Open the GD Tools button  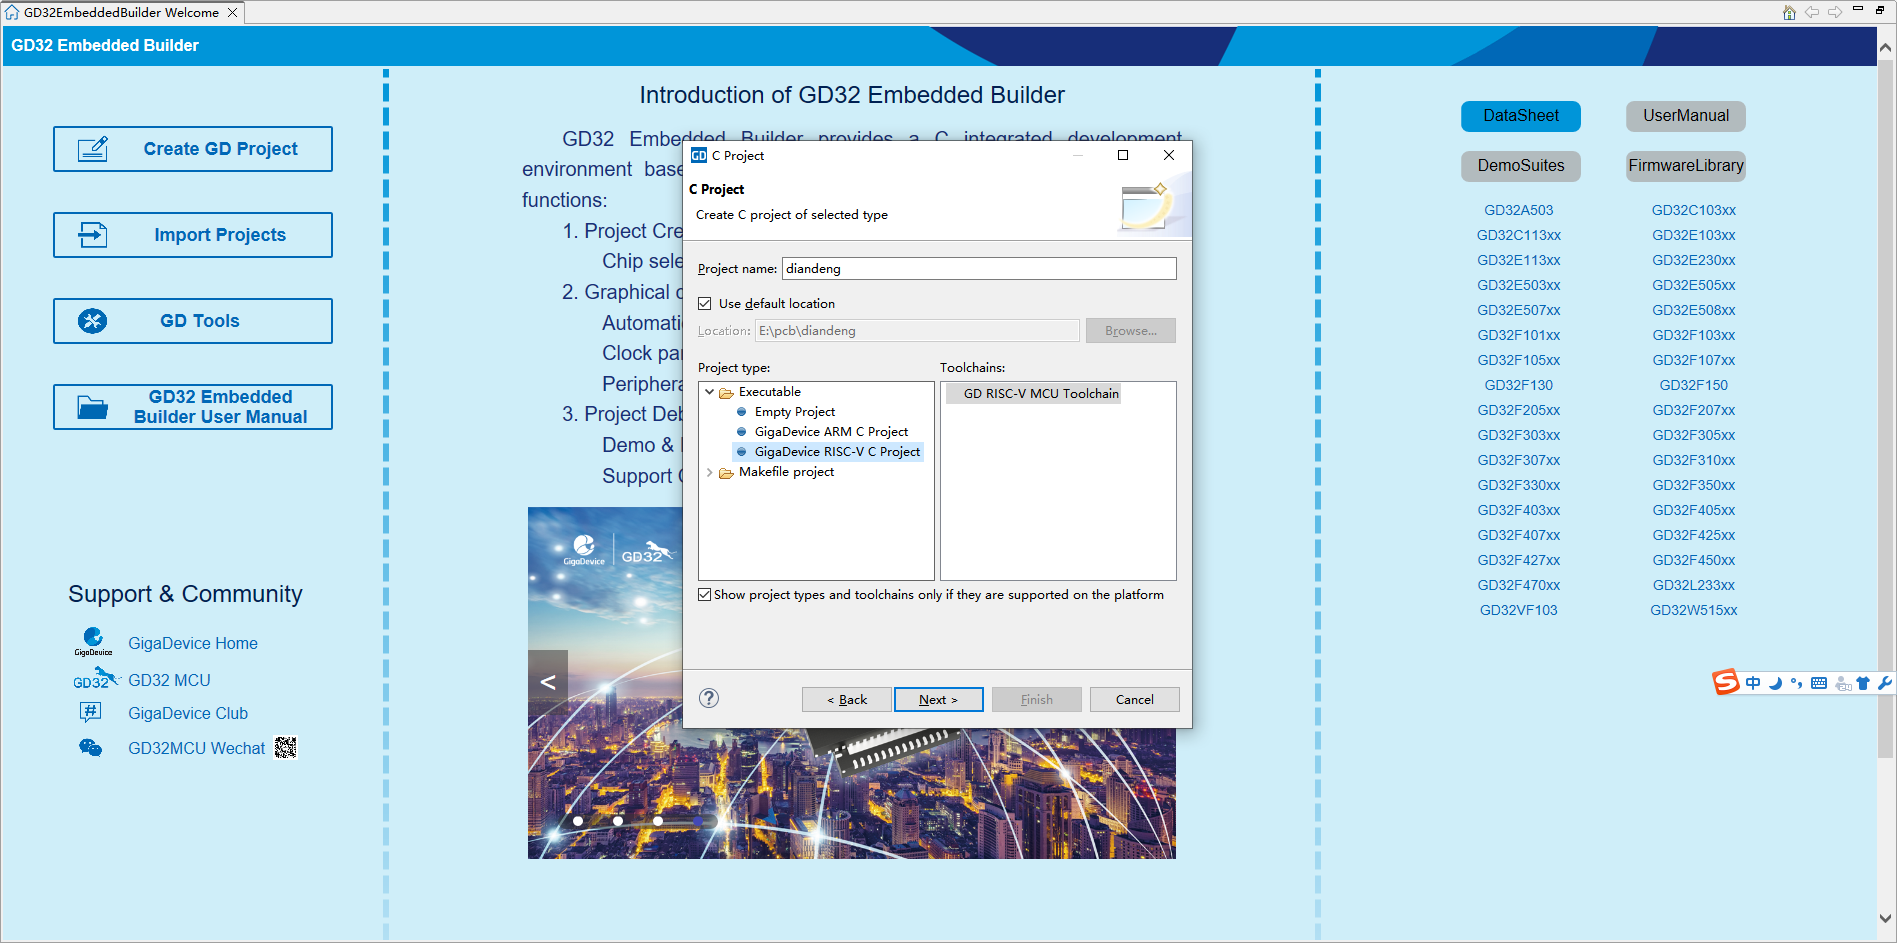(x=193, y=321)
